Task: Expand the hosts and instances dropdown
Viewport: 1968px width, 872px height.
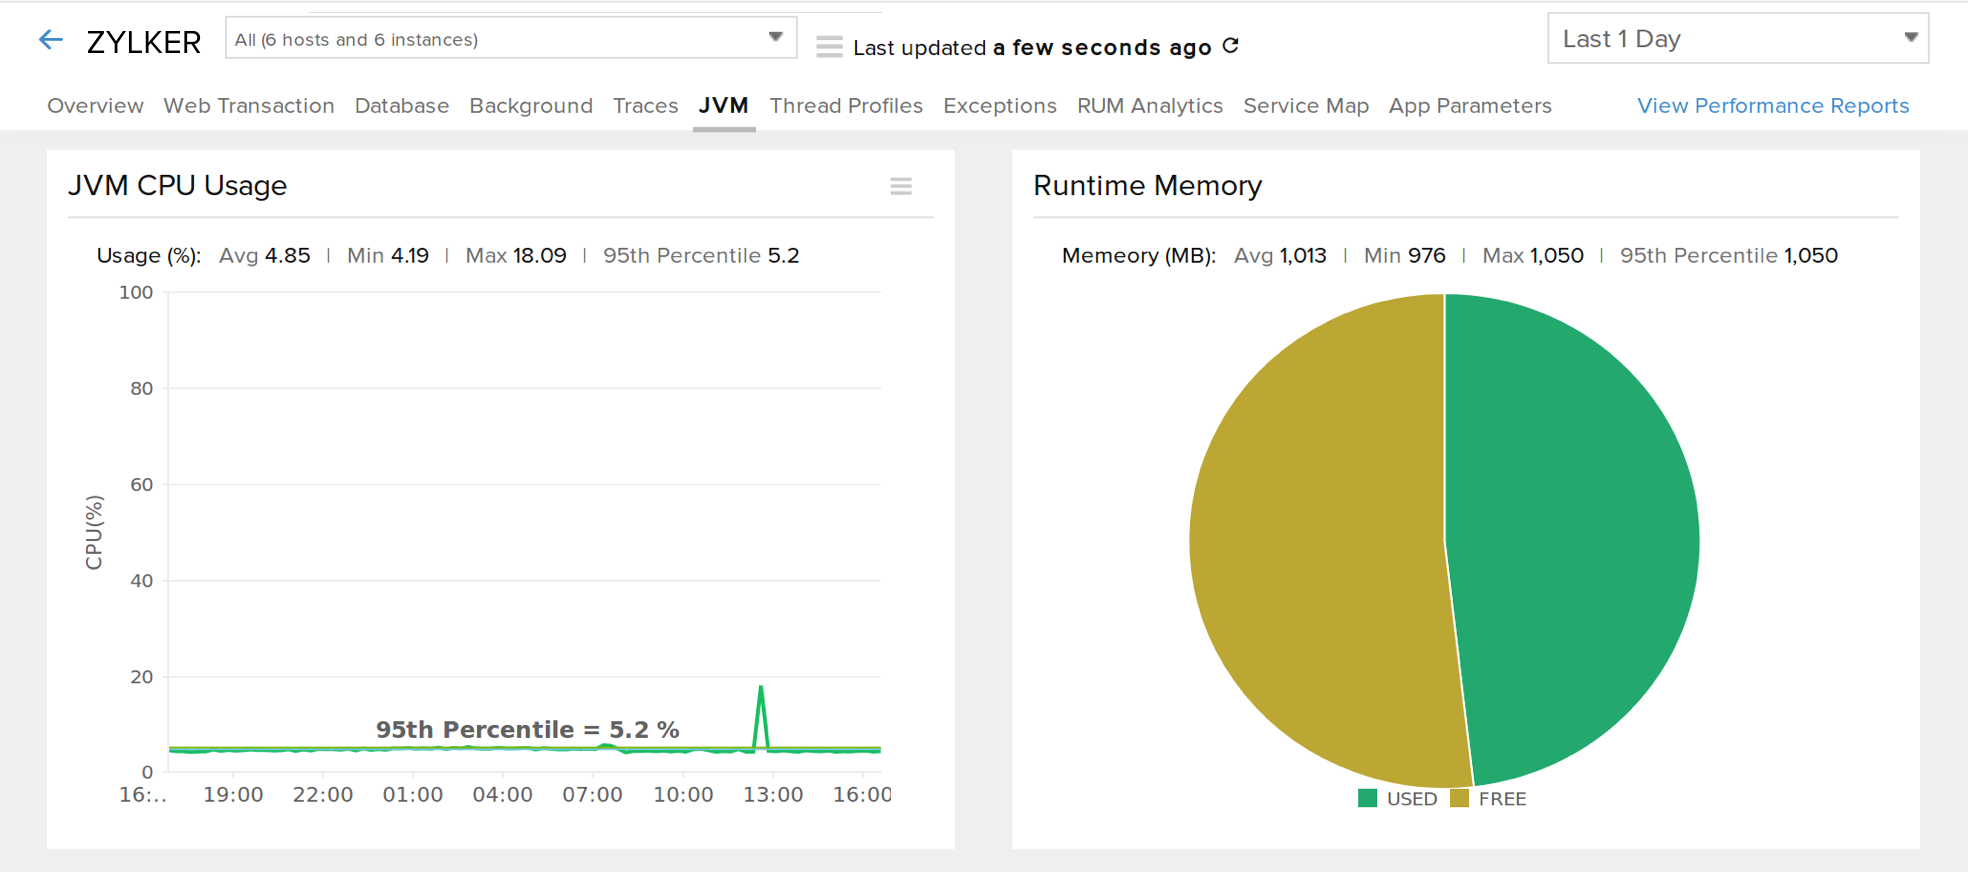Action: coord(511,38)
